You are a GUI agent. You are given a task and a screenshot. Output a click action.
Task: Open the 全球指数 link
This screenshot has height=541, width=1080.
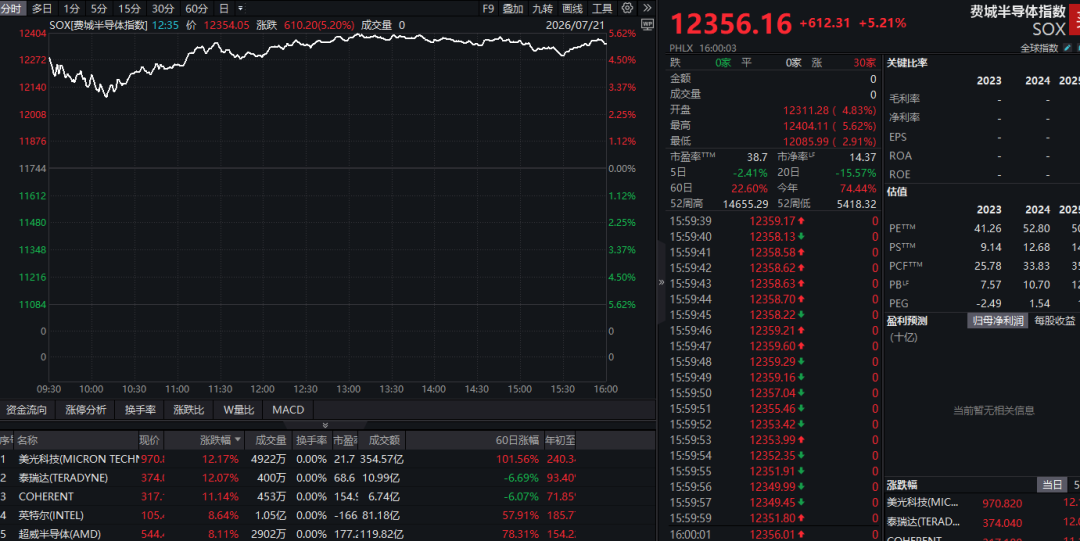(1039, 48)
